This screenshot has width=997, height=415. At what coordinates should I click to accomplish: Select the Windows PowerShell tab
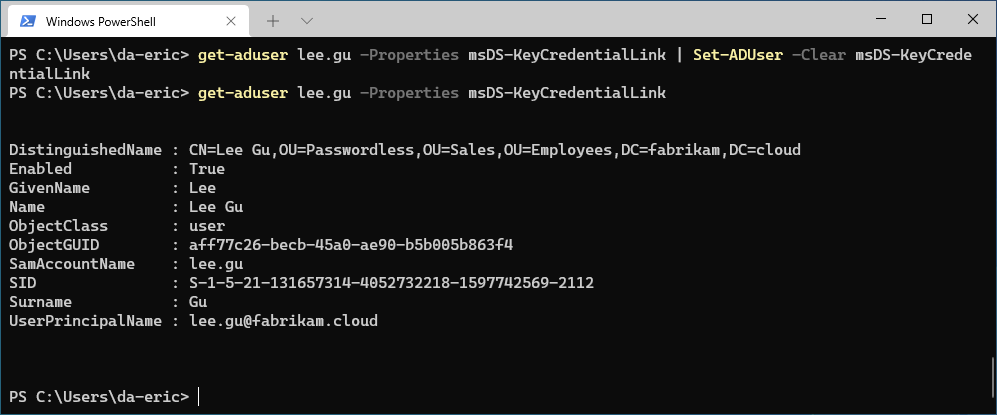point(110,20)
